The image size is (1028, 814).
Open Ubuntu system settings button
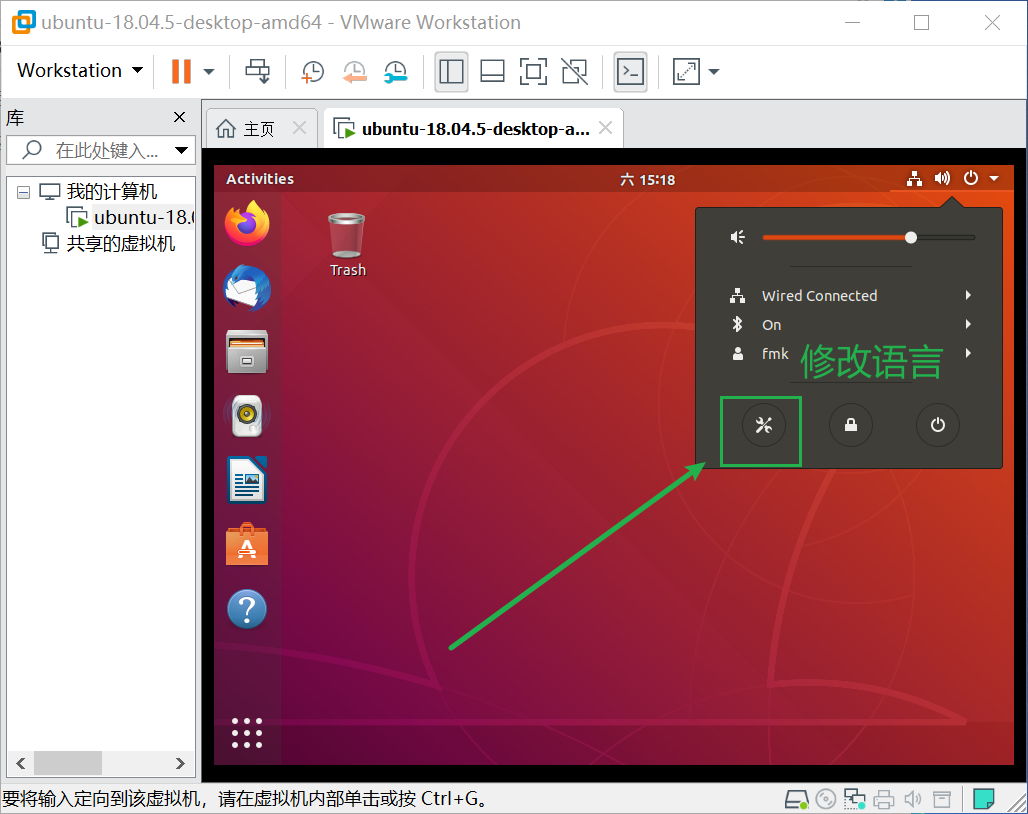tap(764, 425)
